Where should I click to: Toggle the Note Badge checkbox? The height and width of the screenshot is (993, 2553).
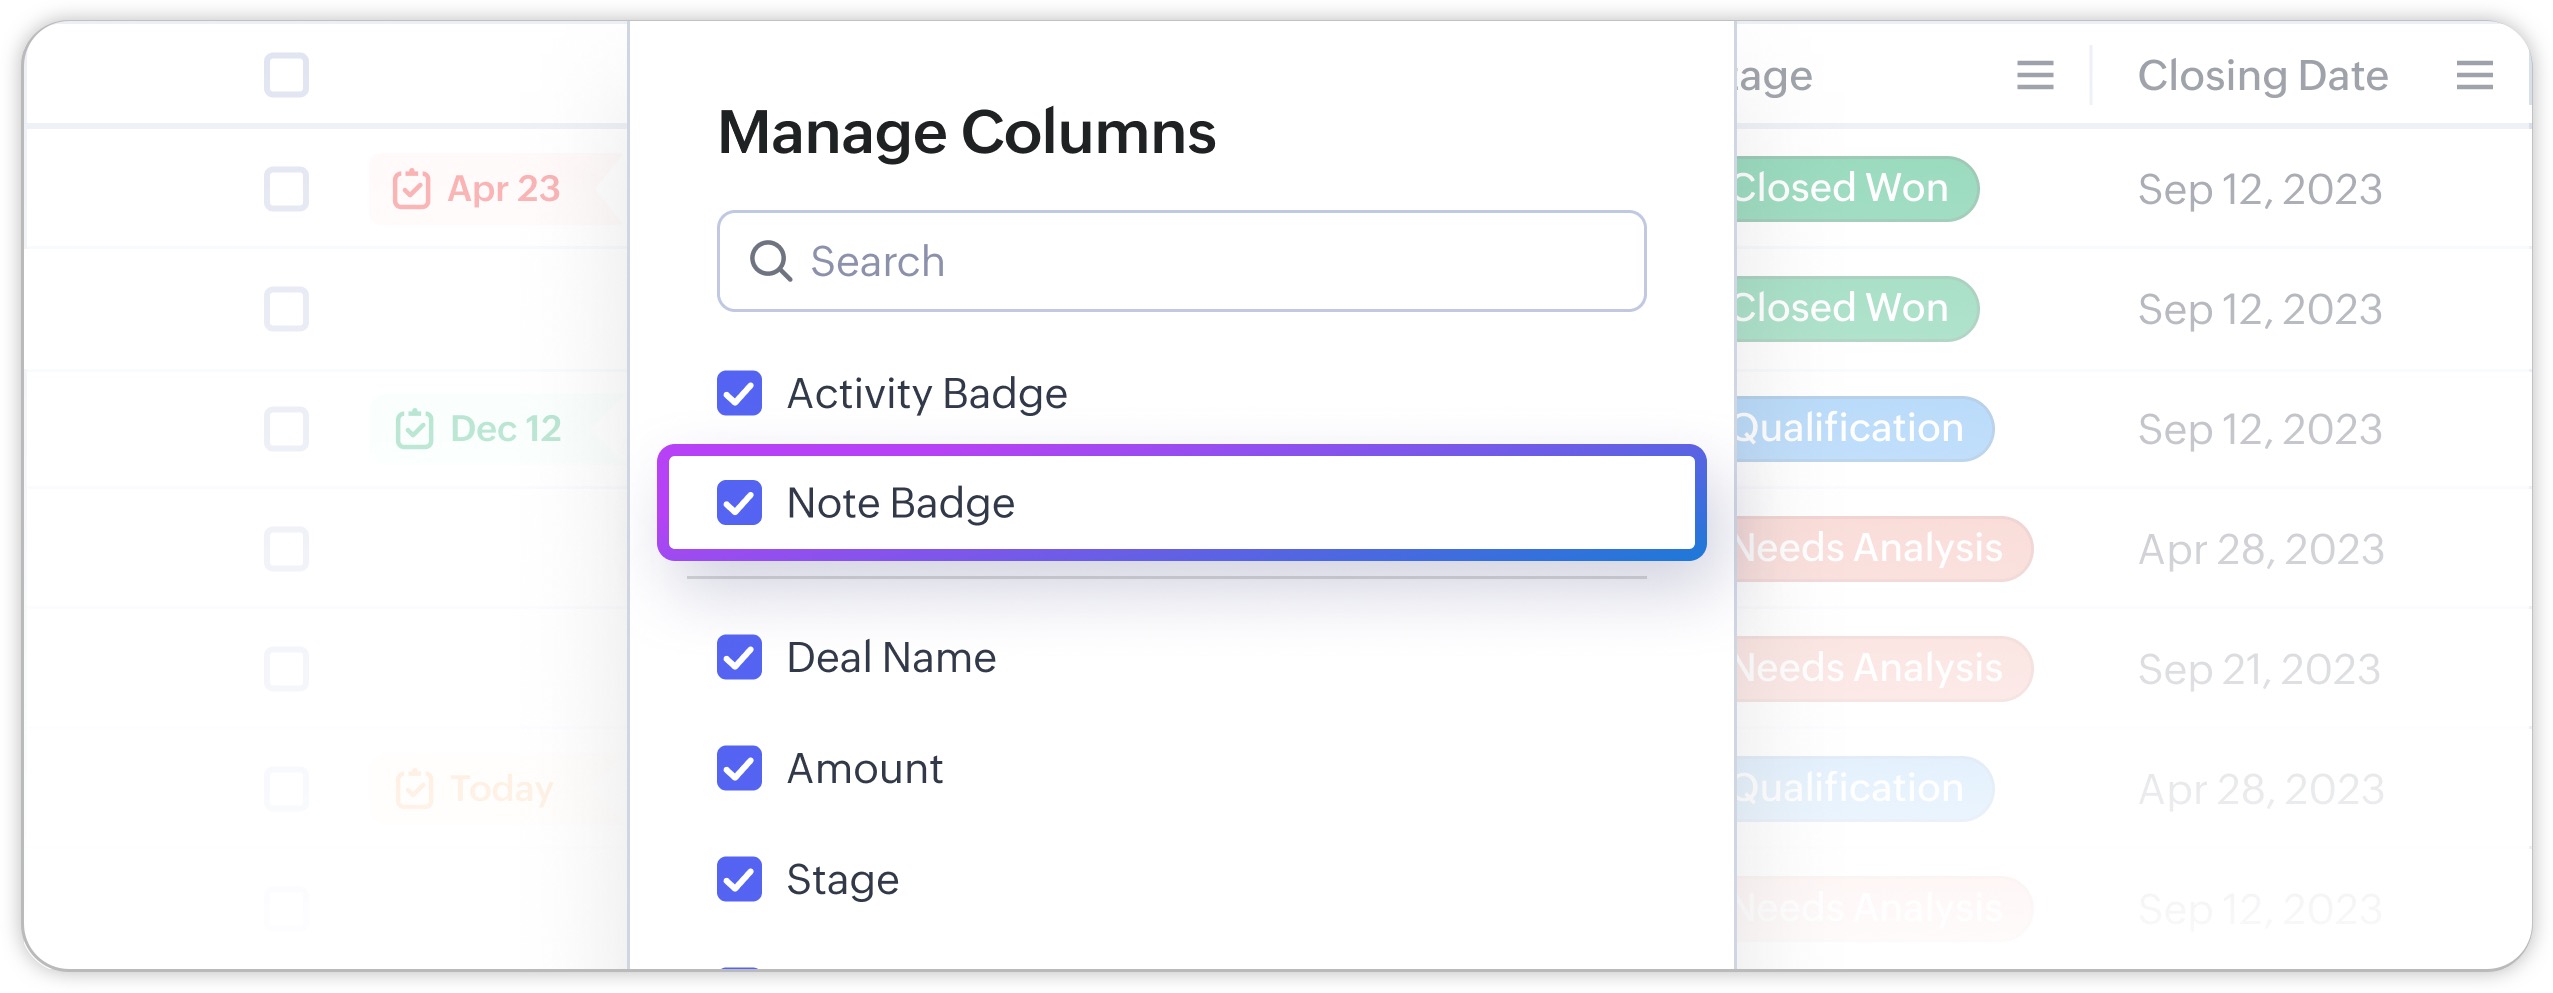(739, 503)
